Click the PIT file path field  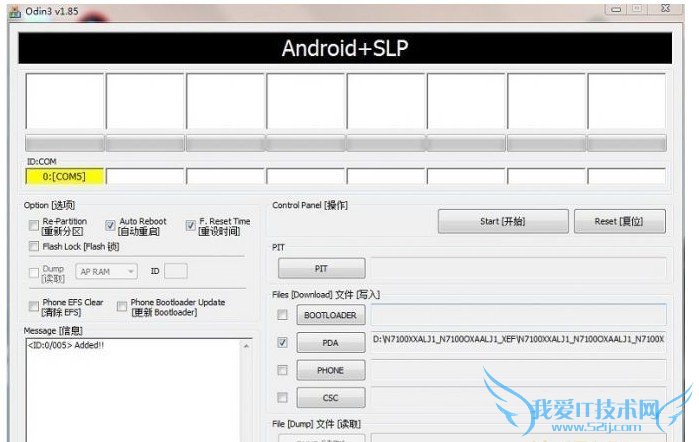[518, 269]
